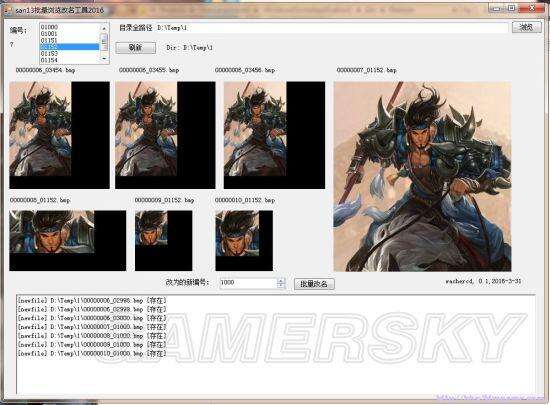Click the 00000006_03456.bmp portrait thumbnail
Viewport: 550px width, 405px height.
pos(274,135)
